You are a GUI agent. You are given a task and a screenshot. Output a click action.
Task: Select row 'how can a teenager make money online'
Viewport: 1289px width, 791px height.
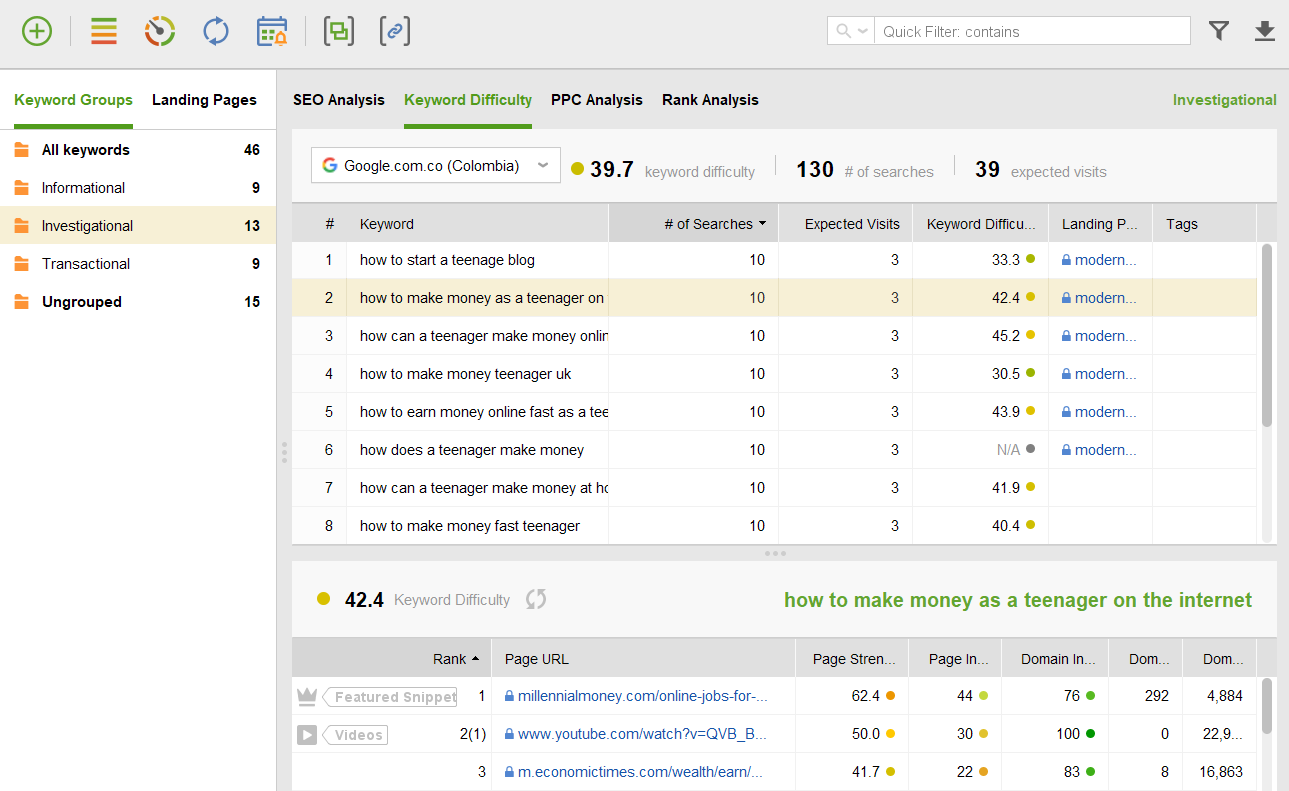coord(774,336)
